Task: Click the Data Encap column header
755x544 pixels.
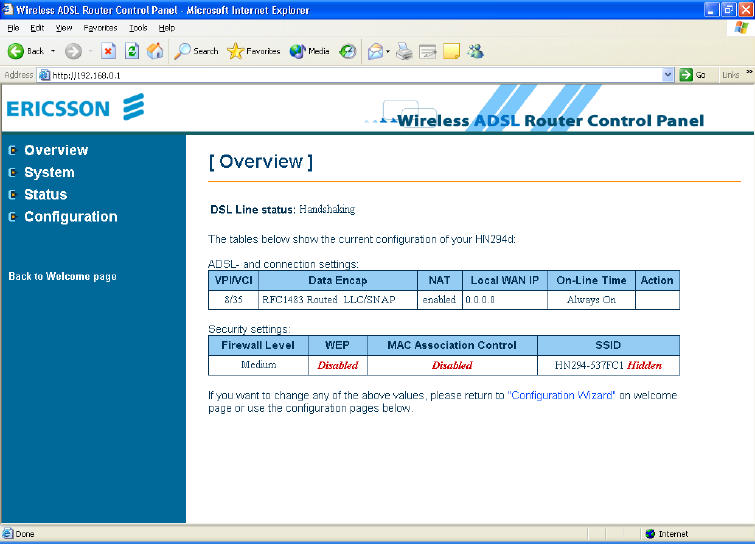Action: 338,280
